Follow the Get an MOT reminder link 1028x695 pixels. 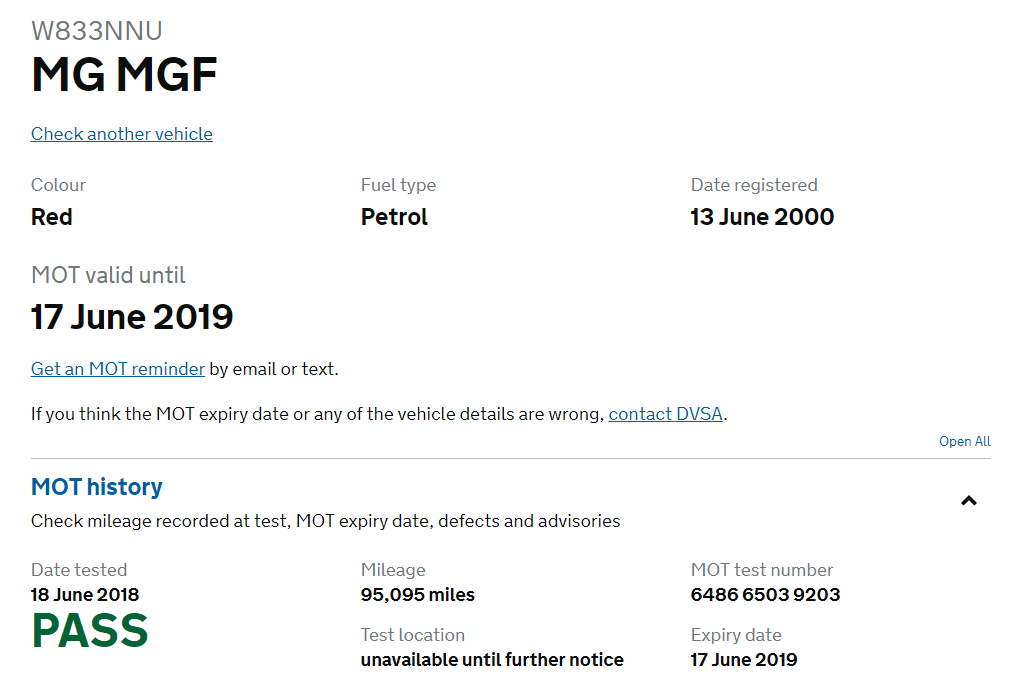click(x=118, y=369)
